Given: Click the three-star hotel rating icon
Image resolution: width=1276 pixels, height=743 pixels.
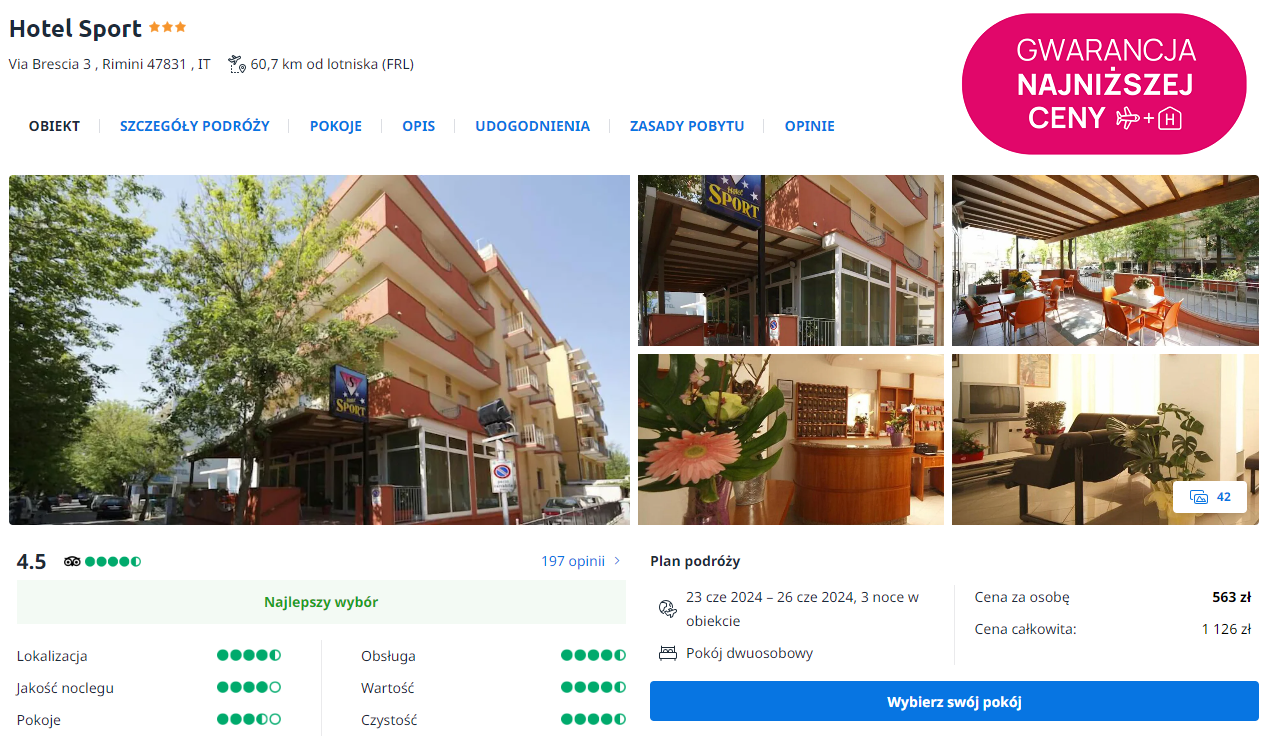Looking at the screenshot, I should 167,28.
